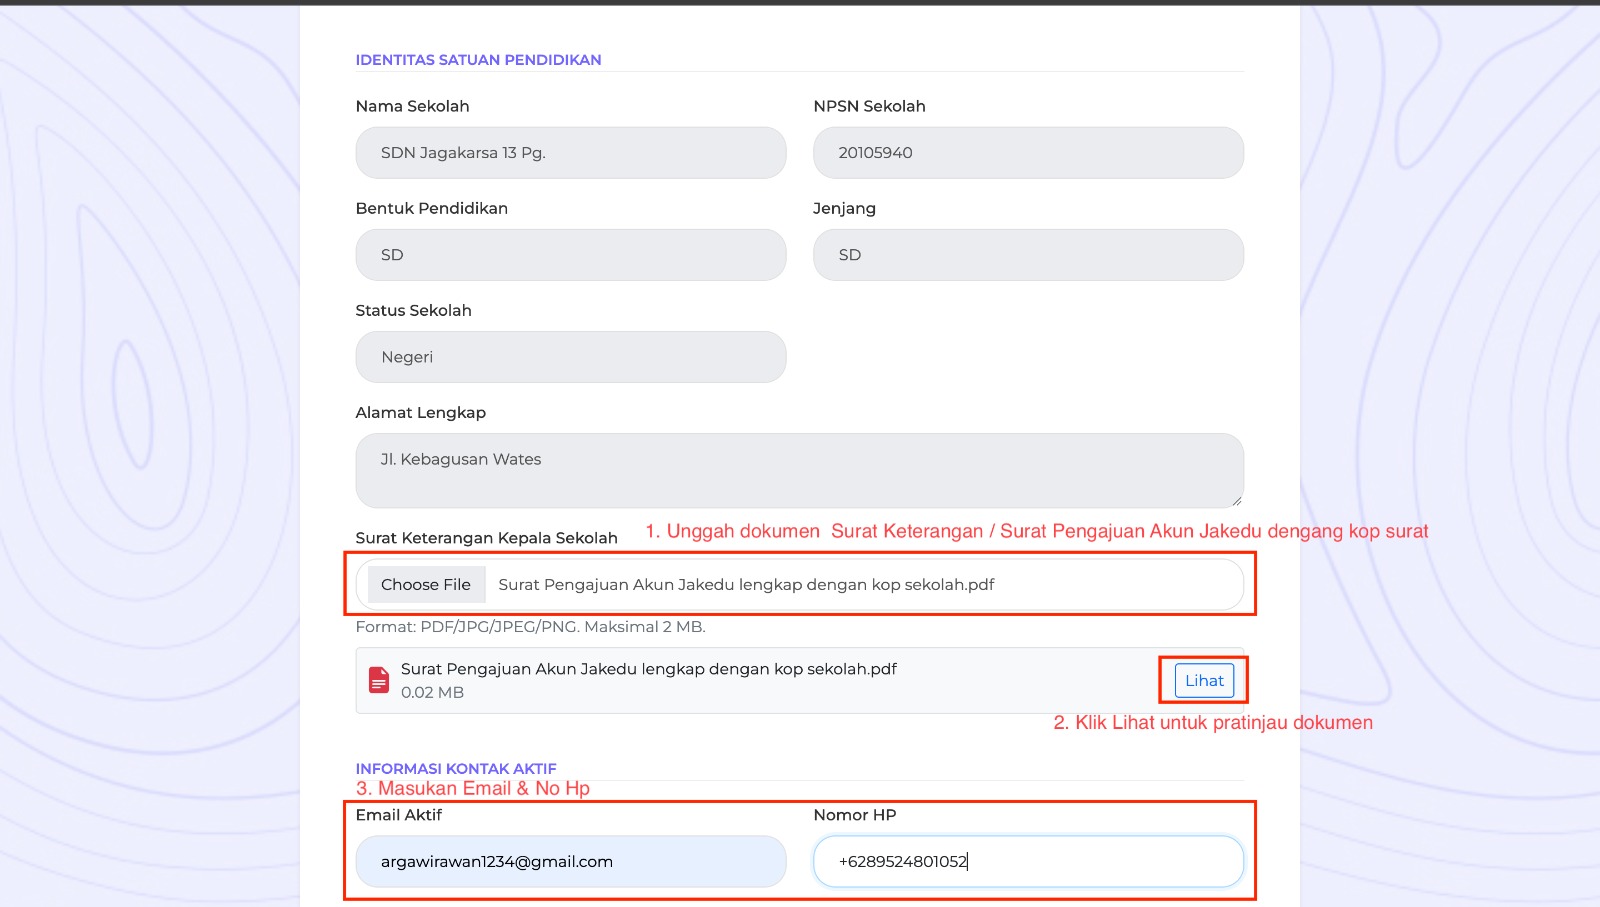Image resolution: width=1600 pixels, height=907 pixels.
Task: Click Lihat to preview the document
Action: click(x=1204, y=680)
